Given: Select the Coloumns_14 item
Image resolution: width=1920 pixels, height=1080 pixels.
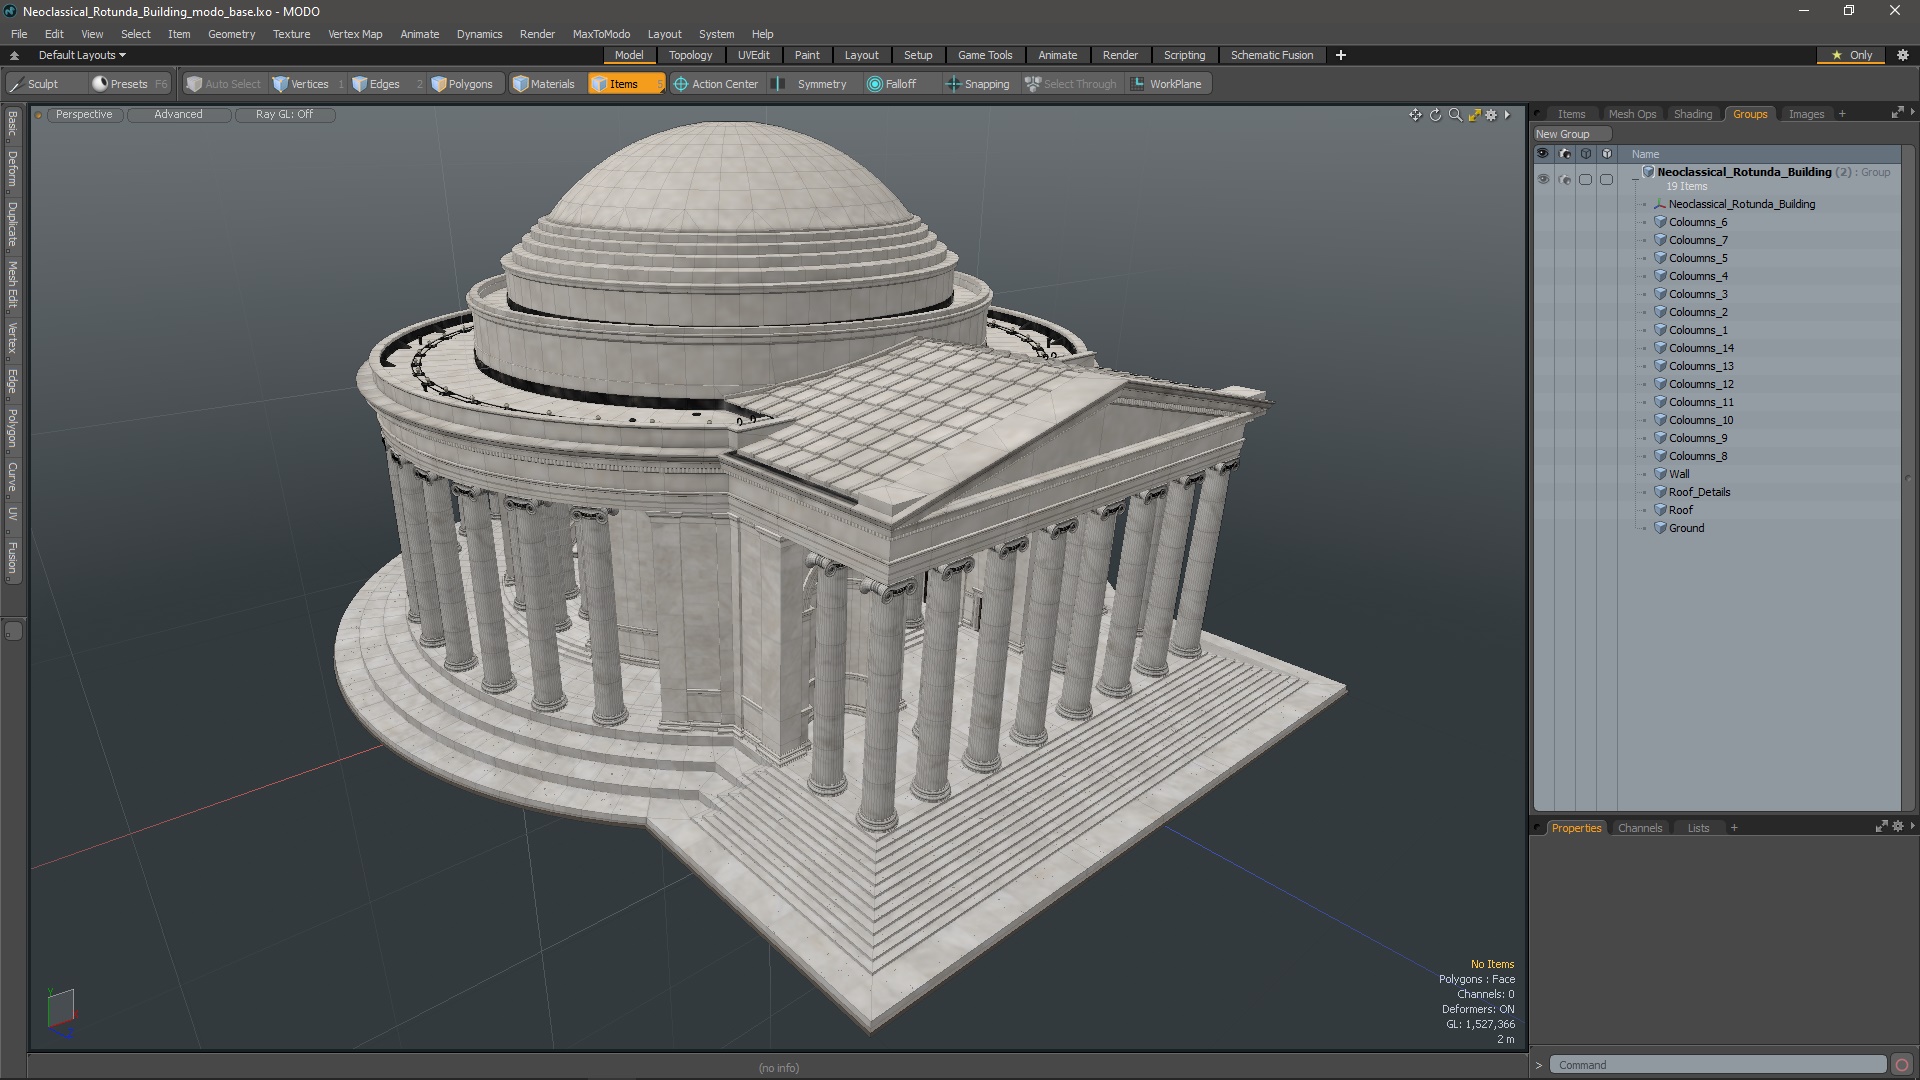Looking at the screenshot, I should click(x=1701, y=348).
